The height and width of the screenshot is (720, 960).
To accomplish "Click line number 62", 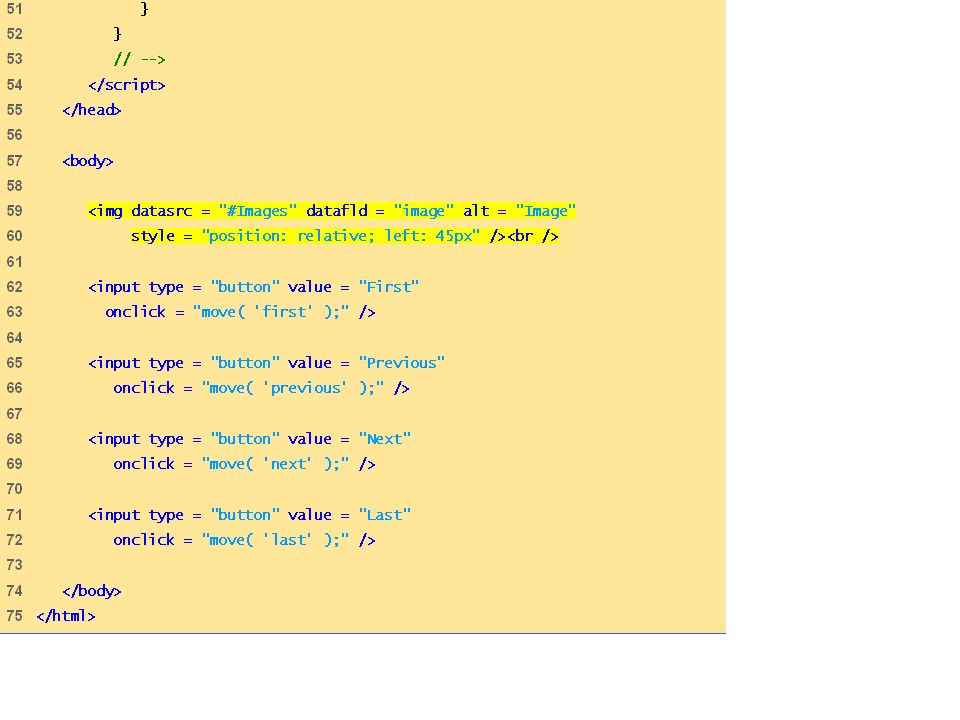I will click(15, 287).
